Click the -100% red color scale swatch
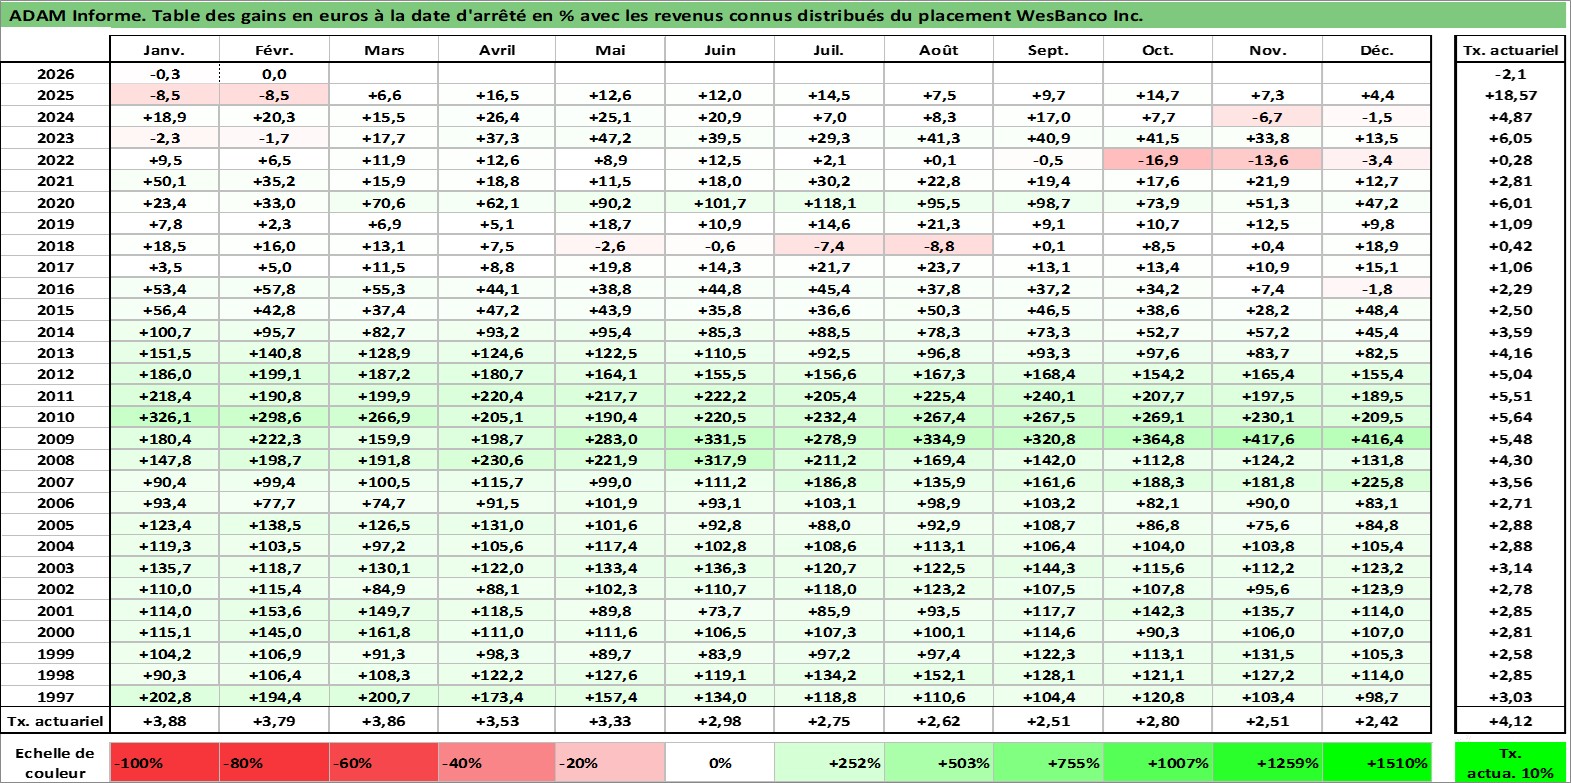1571x783 pixels. [164, 762]
